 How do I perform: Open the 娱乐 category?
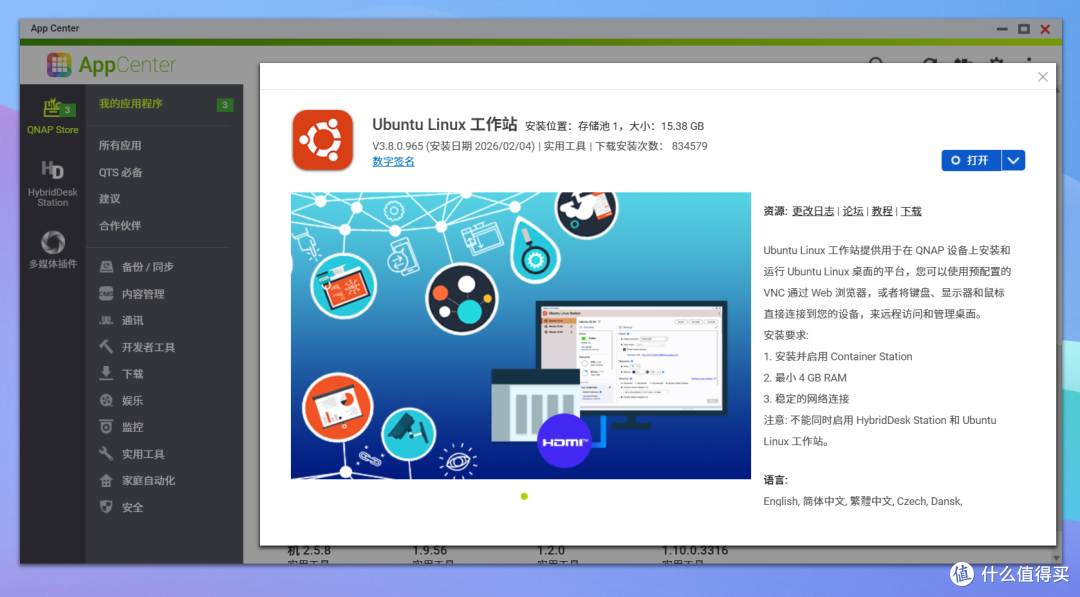click(x=132, y=400)
